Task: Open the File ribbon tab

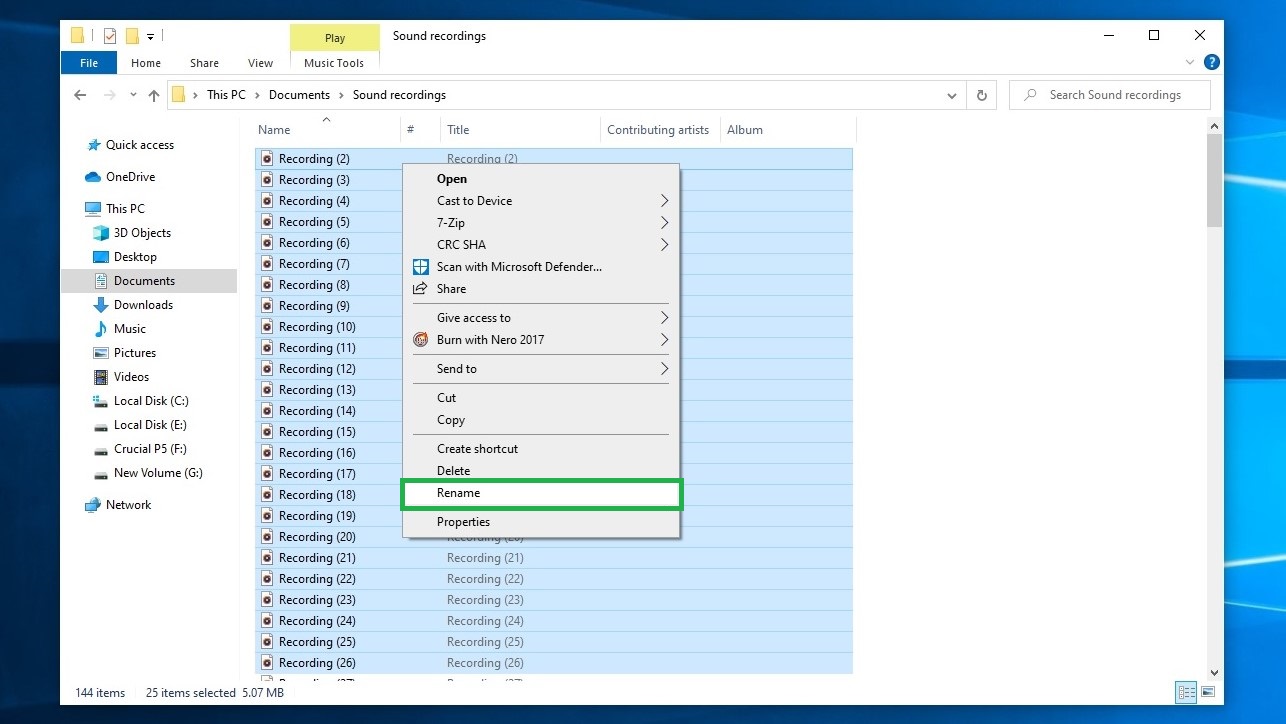Action: pyautogui.click(x=89, y=63)
